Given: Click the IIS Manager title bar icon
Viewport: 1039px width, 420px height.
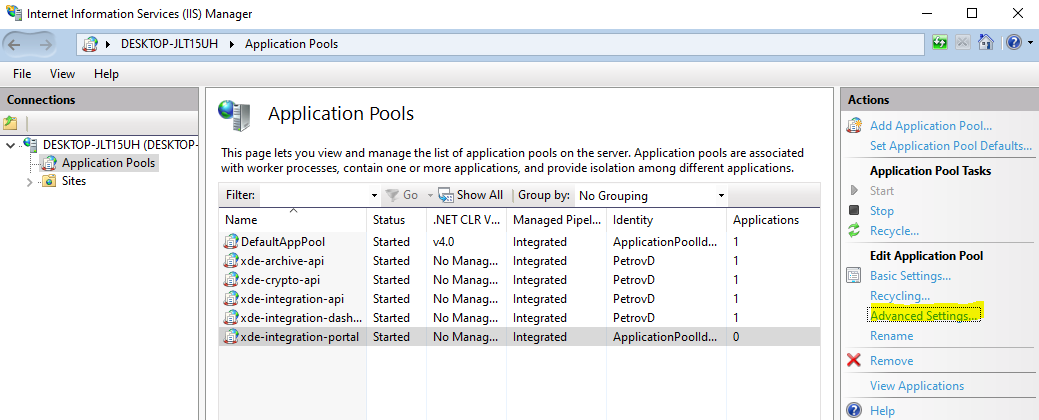Looking at the screenshot, I should pyautogui.click(x=13, y=13).
